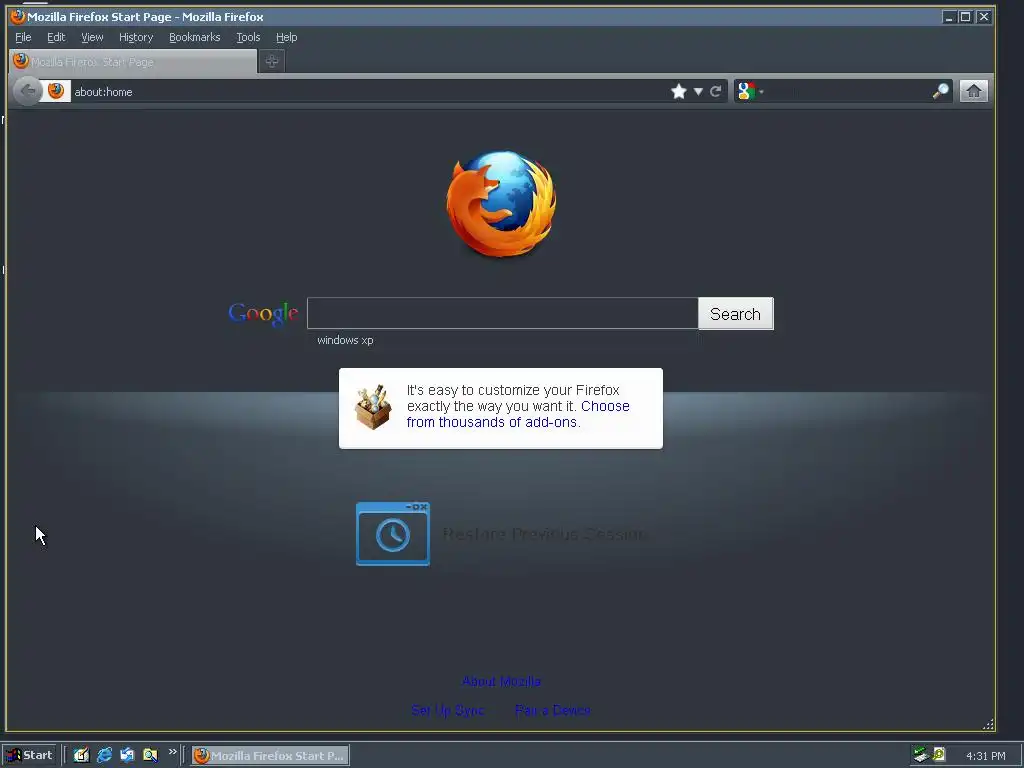Image resolution: width=1024 pixels, height=768 pixels.
Task: Open the Help menu
Action: tap(286, 37)
